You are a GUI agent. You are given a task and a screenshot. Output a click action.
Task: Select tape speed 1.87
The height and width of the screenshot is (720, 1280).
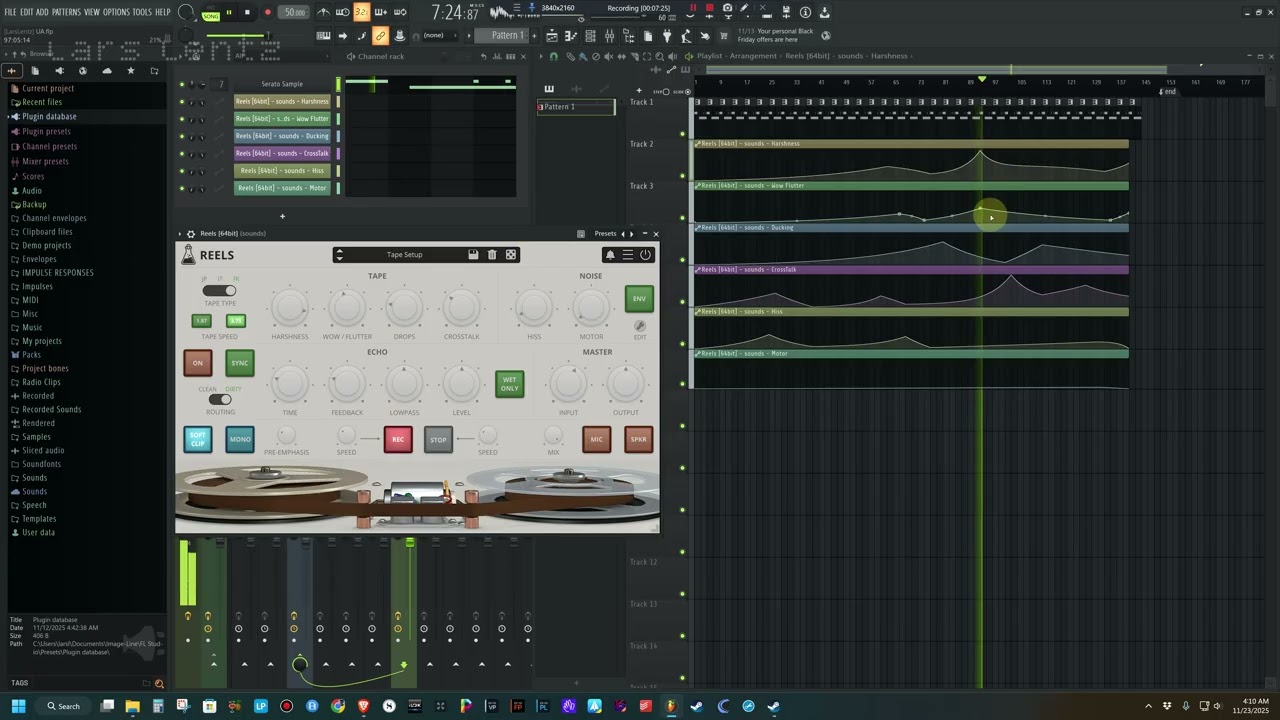[x=202, y=321]
